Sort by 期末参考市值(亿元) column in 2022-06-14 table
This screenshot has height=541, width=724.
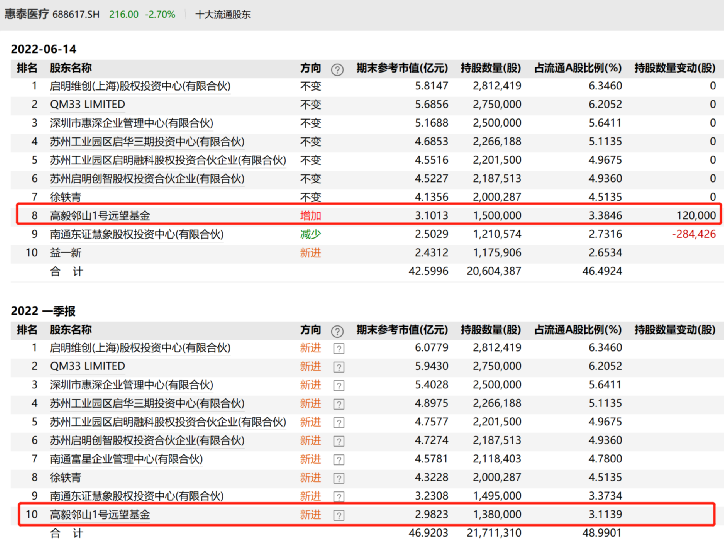pyautogui.click(x=400, y=69)
